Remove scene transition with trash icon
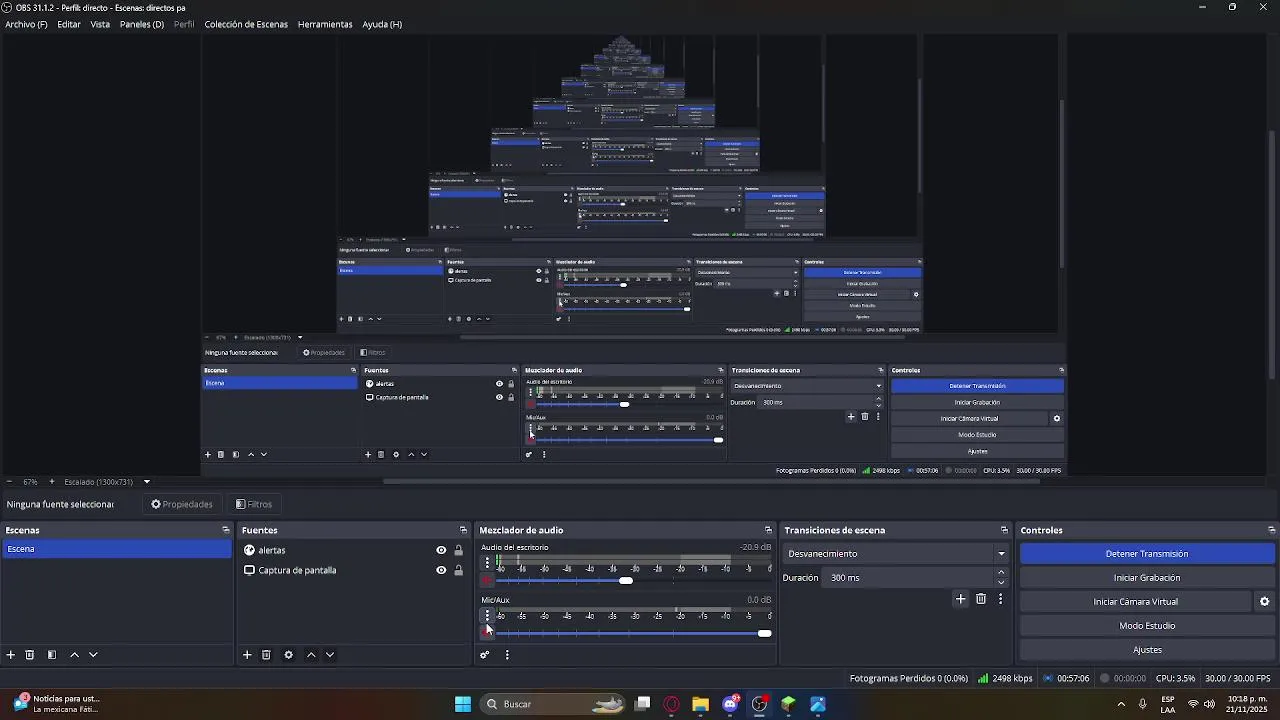The image size is (1280, 720). point(981,599)
